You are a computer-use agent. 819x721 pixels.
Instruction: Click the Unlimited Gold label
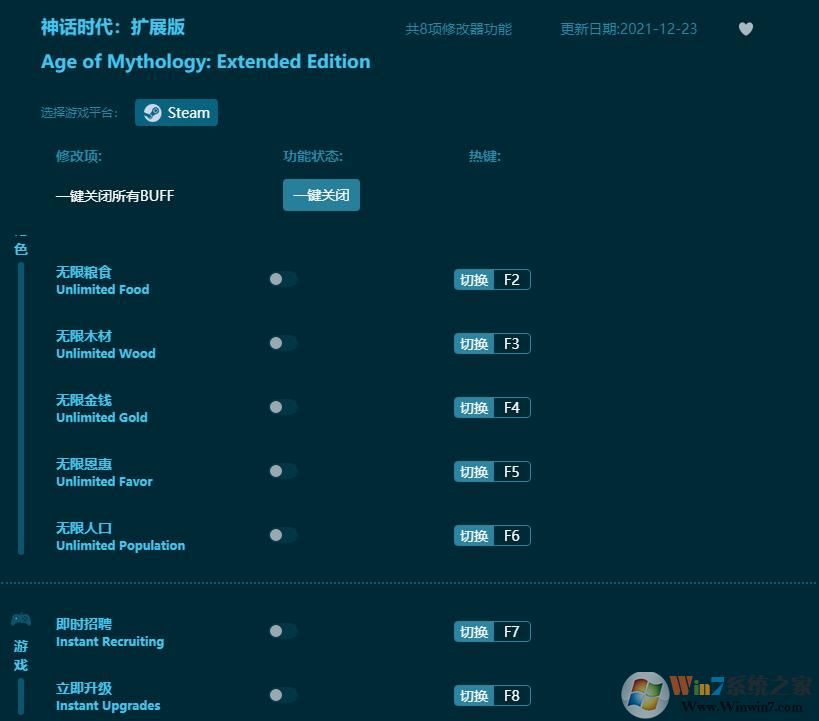[x=102, y=417]
